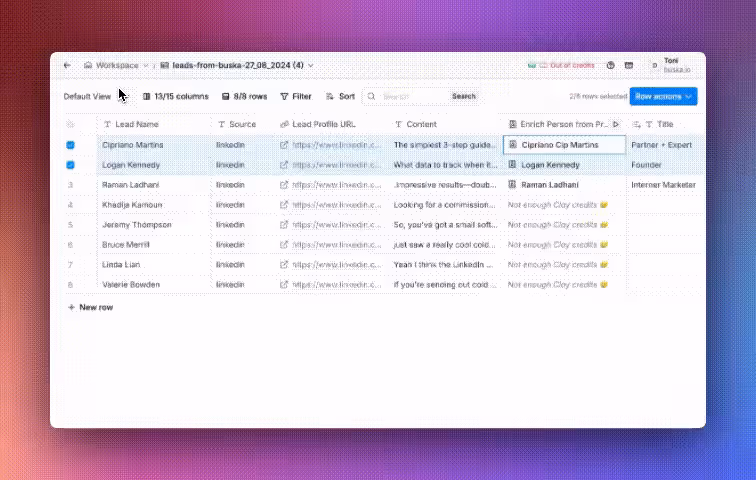Click the 'Bruce Merrill' lead name cell
The height and width of the screenshot is (480, 756).
pyautogui.click(x=154, y=245)
